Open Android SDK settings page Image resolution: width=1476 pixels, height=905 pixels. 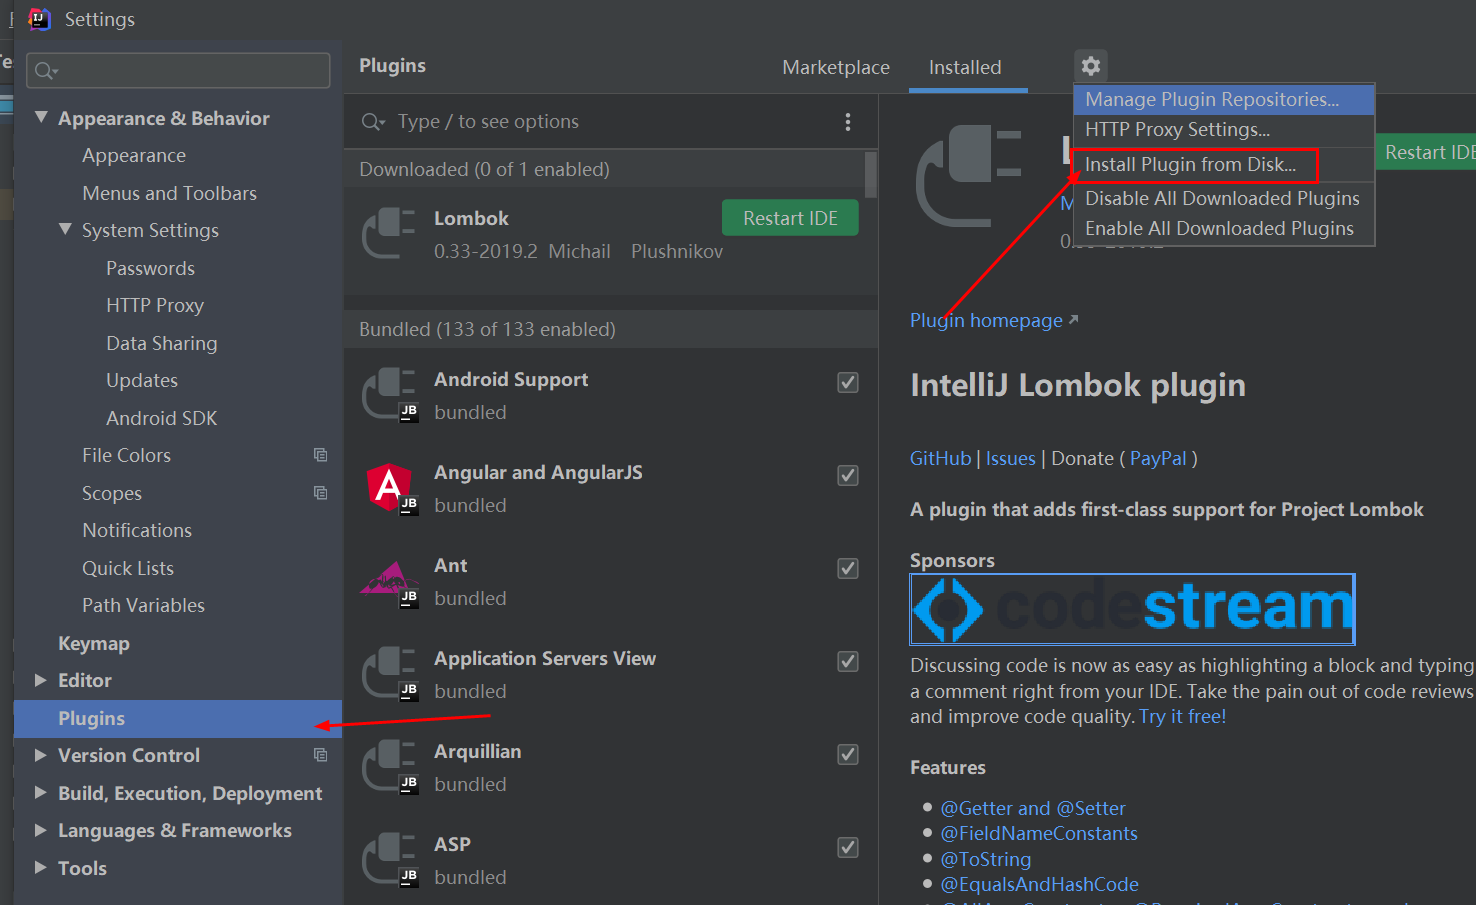tap(161, 418)
